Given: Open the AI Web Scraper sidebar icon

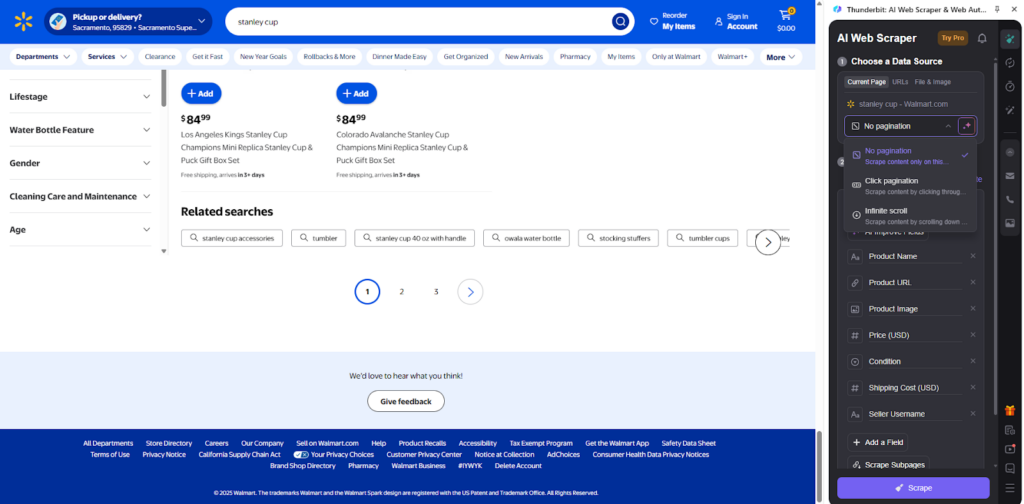Looking at the screenshot, I should point(1010,39).
